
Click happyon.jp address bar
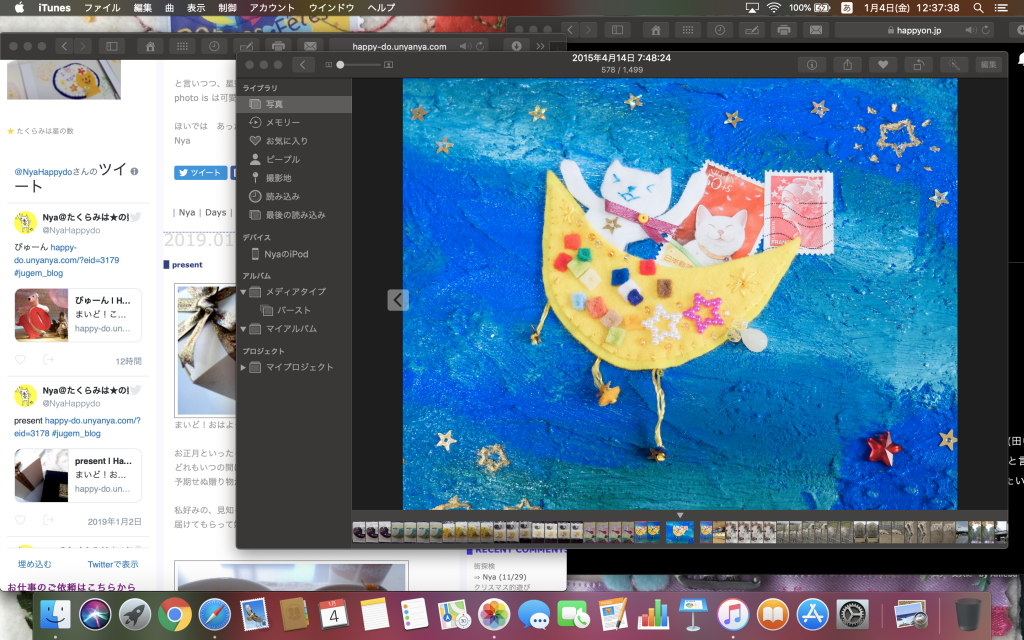[x=917, y=30]
